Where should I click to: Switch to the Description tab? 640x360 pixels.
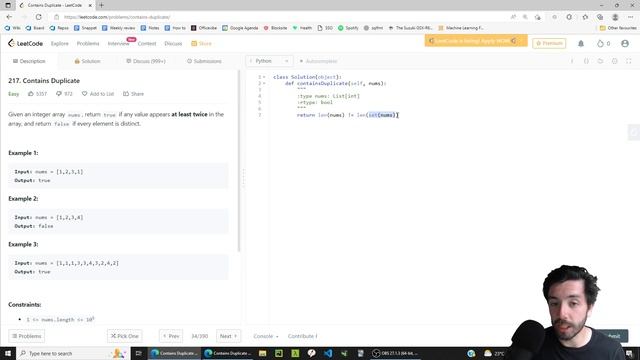[29, 61]
